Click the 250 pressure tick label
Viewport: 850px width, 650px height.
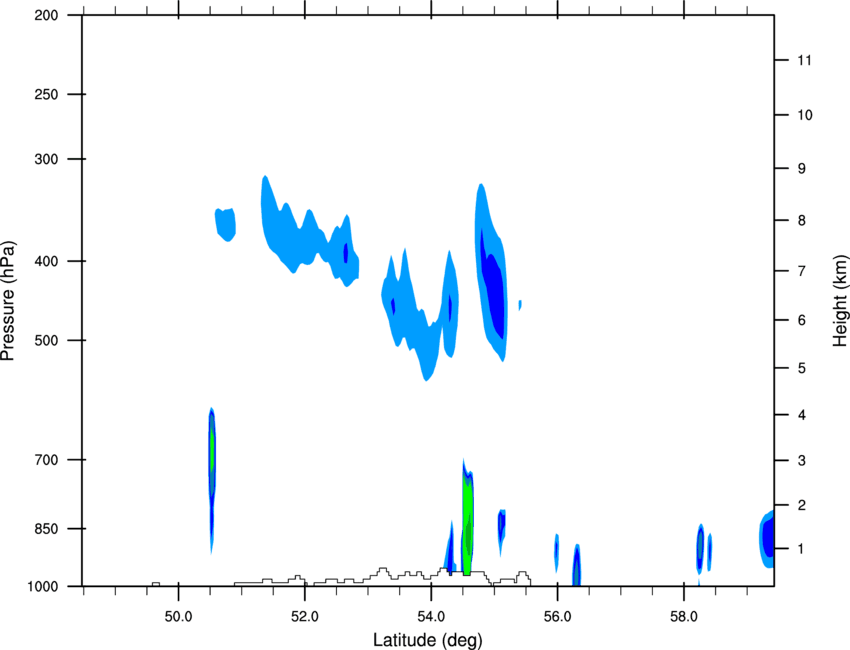coord(46,94)
